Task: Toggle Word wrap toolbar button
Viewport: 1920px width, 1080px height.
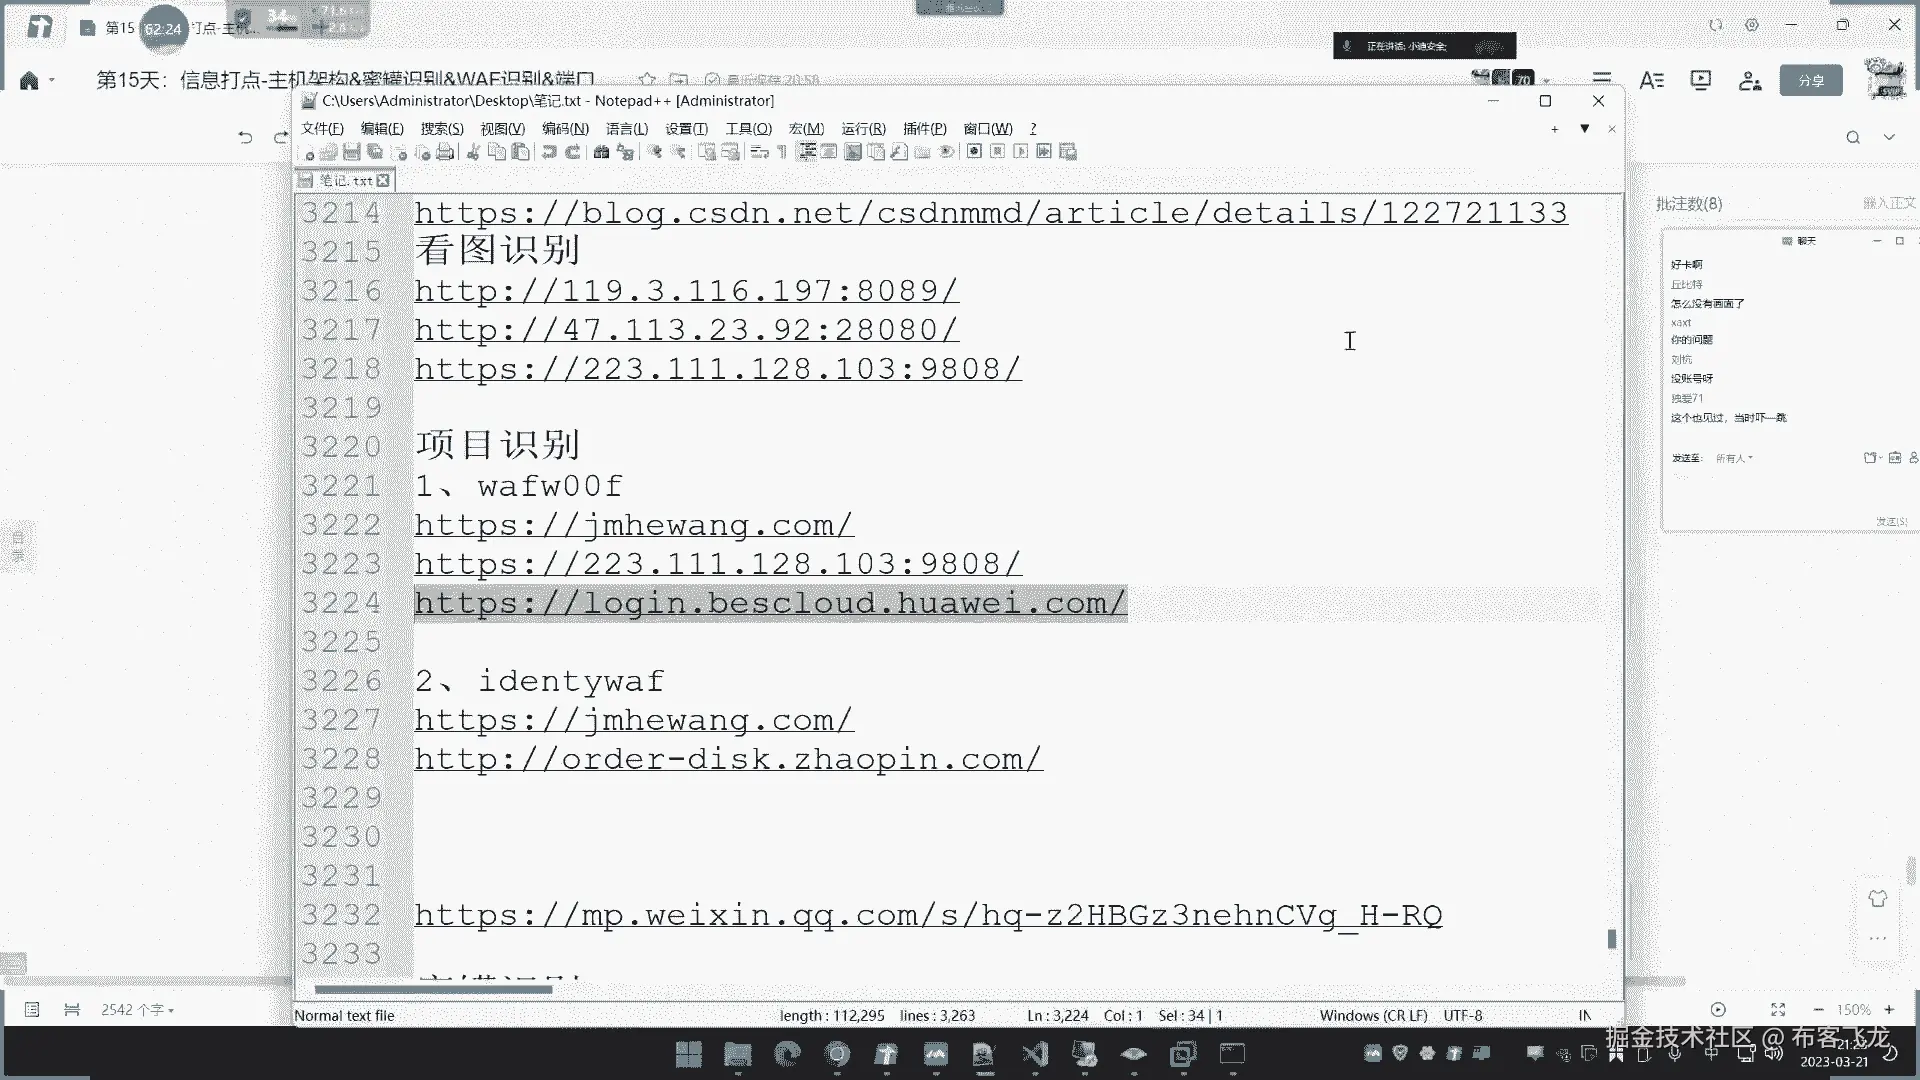Action: coord(759,152)
